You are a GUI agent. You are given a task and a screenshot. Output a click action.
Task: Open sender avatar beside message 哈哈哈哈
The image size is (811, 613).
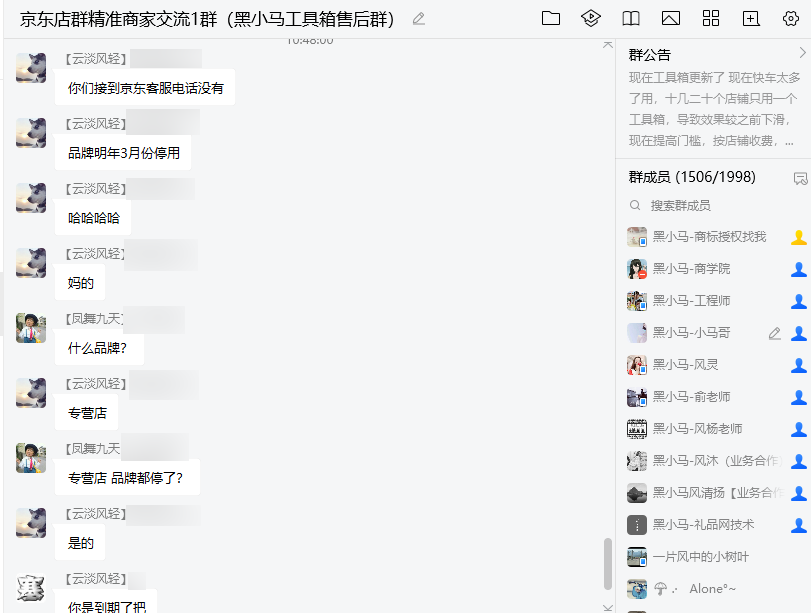[31, 198]
